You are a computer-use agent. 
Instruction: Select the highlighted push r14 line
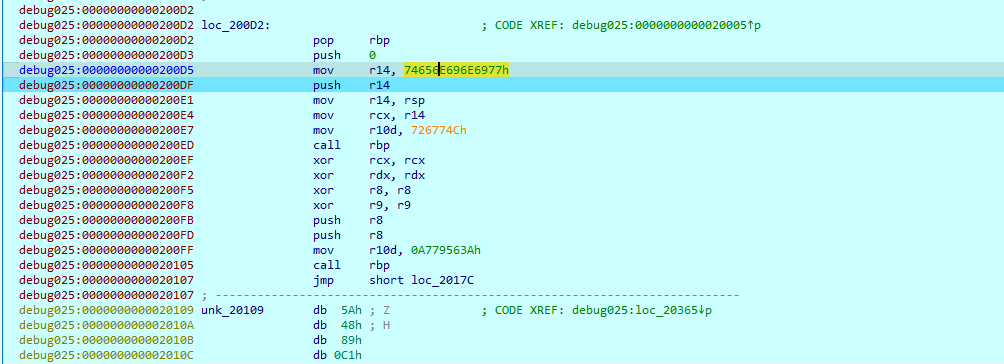pyautogui.click(x=502, y=85)
